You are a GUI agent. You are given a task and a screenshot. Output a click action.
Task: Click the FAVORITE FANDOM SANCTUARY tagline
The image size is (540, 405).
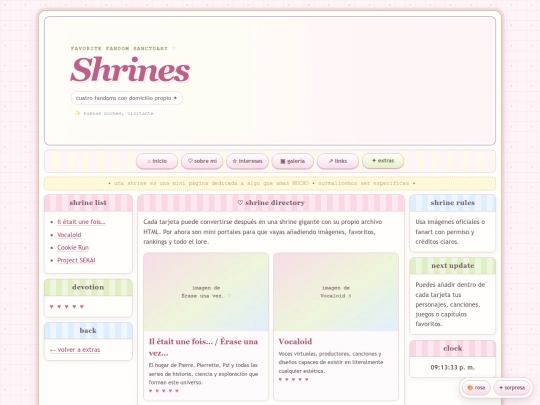pyautogui.click(x=123, y=49)
